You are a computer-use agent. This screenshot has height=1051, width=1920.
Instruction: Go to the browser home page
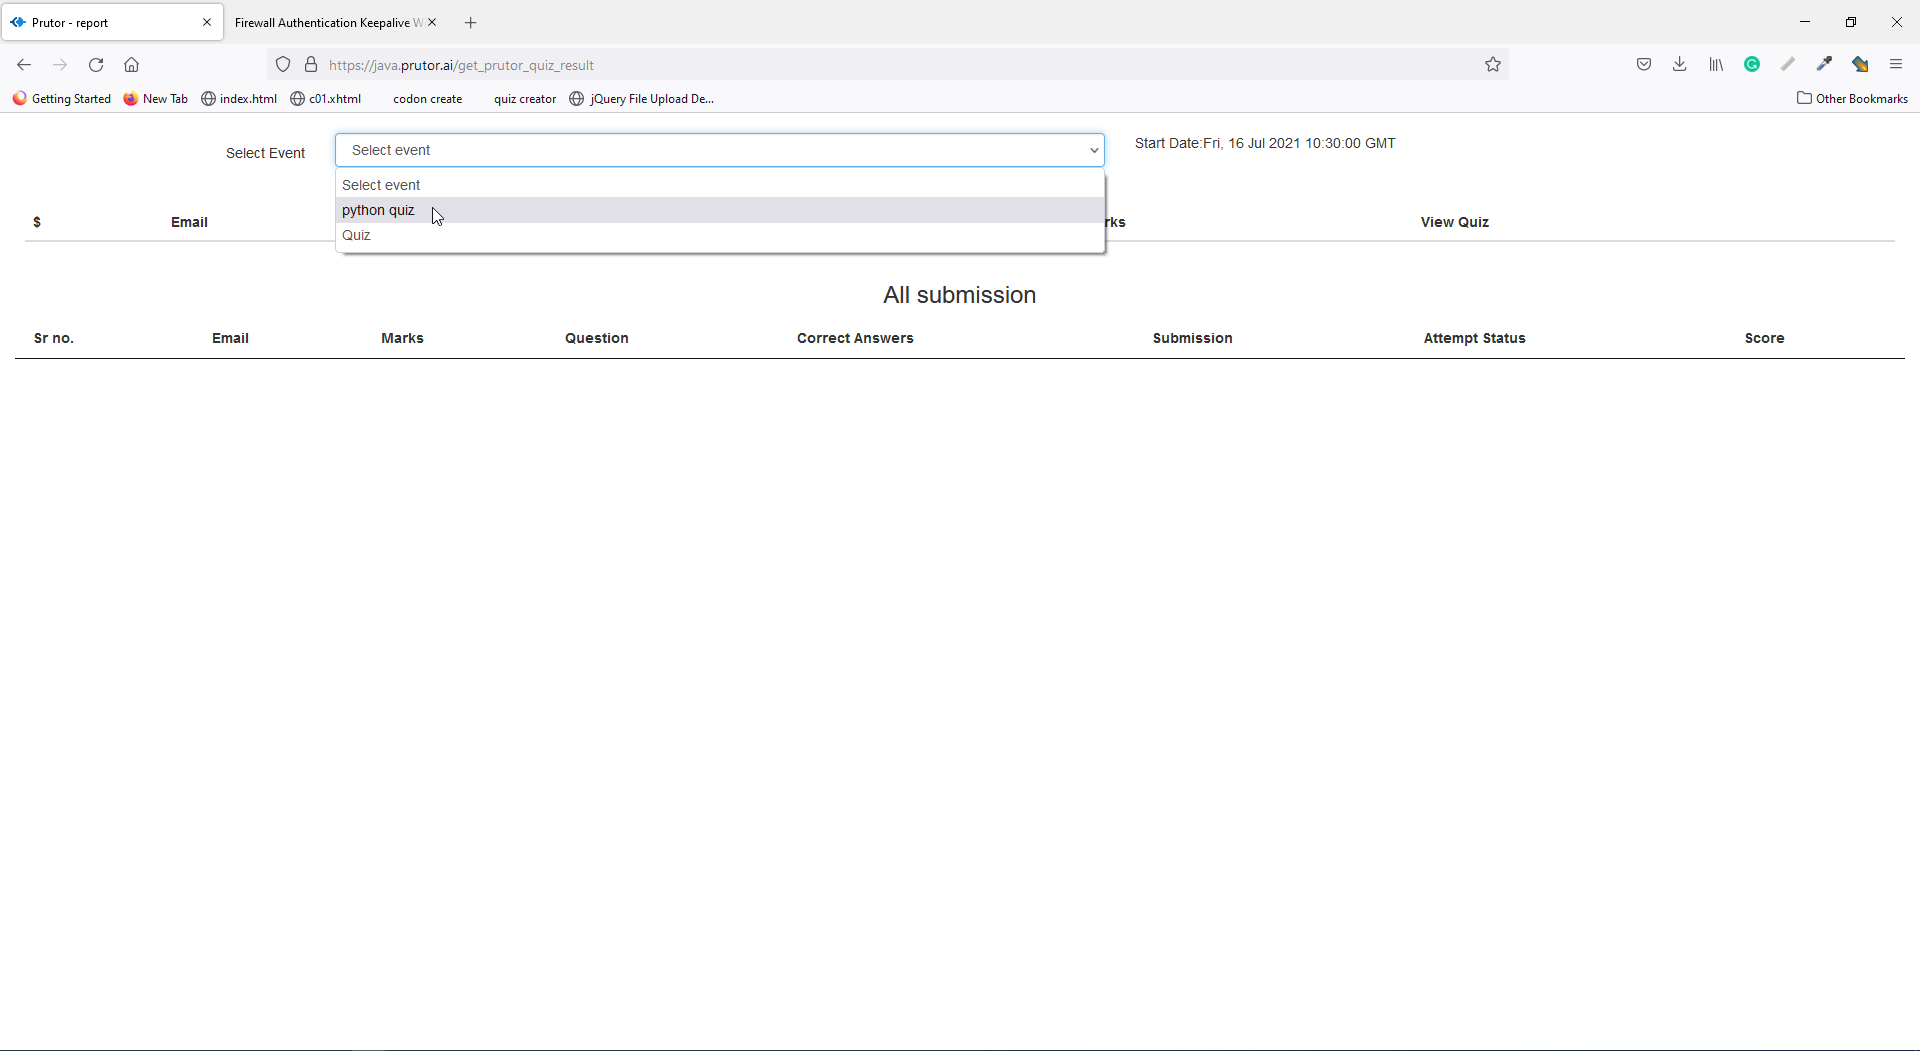(x=131, y=65)
